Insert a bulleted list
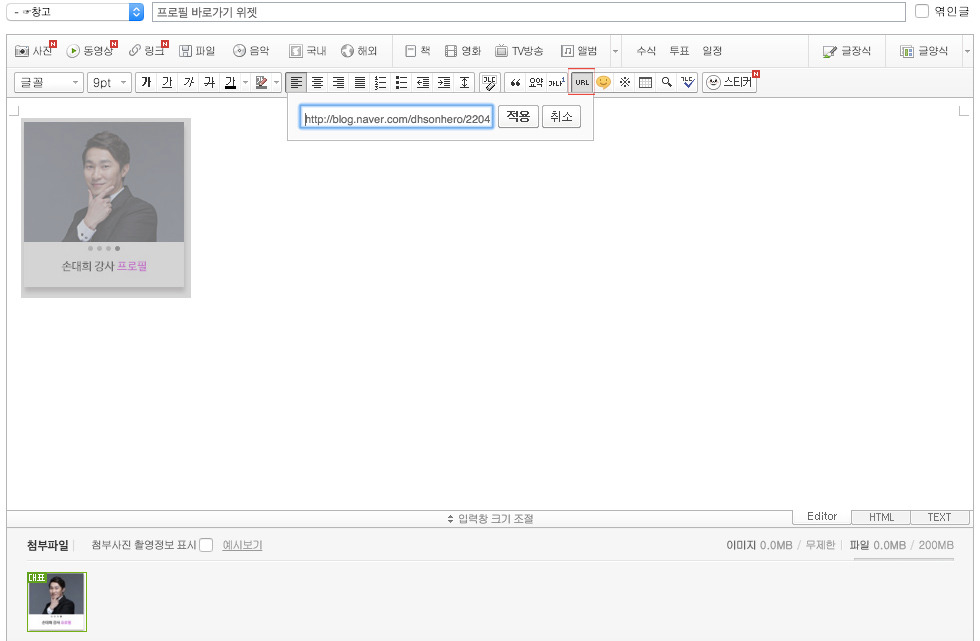This screenshot has width=980, height=641. pos(402,82)
